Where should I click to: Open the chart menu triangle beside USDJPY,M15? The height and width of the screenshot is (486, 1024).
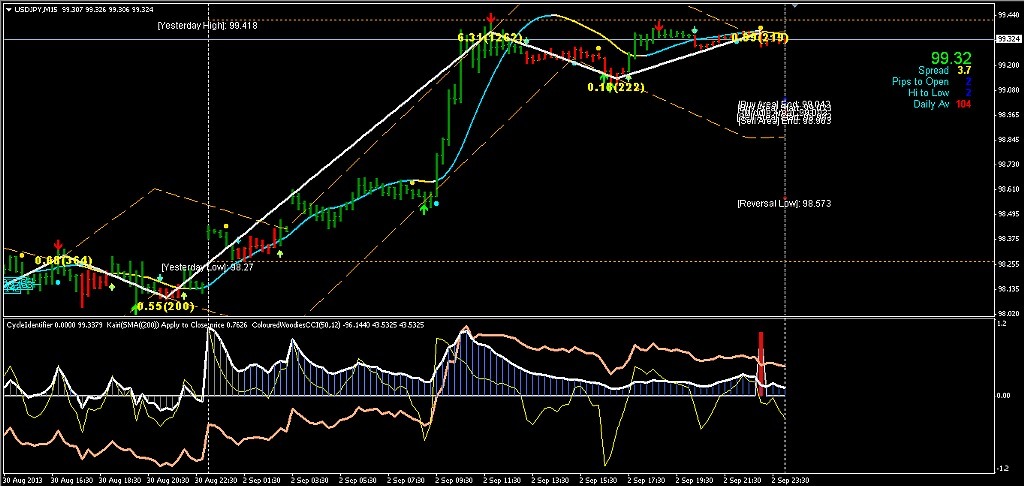pyautogui.click(x=8, y=8)
